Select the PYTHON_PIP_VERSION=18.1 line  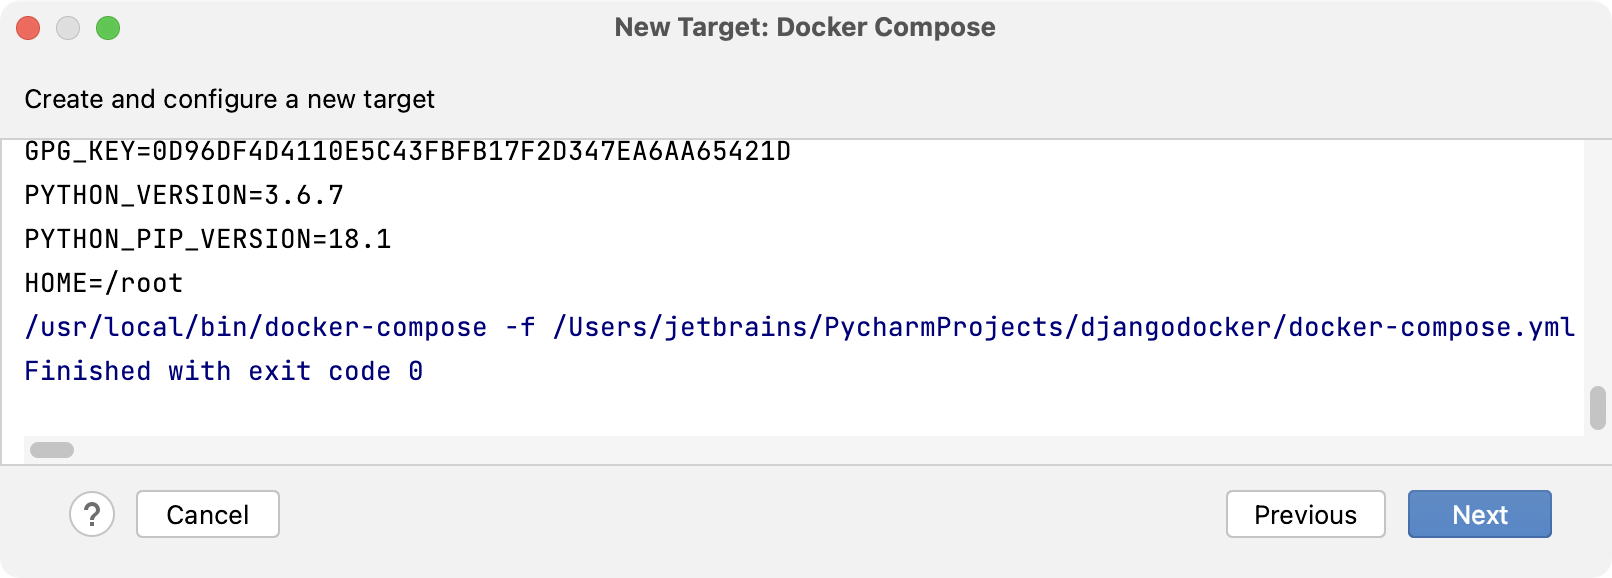[208, 239]
